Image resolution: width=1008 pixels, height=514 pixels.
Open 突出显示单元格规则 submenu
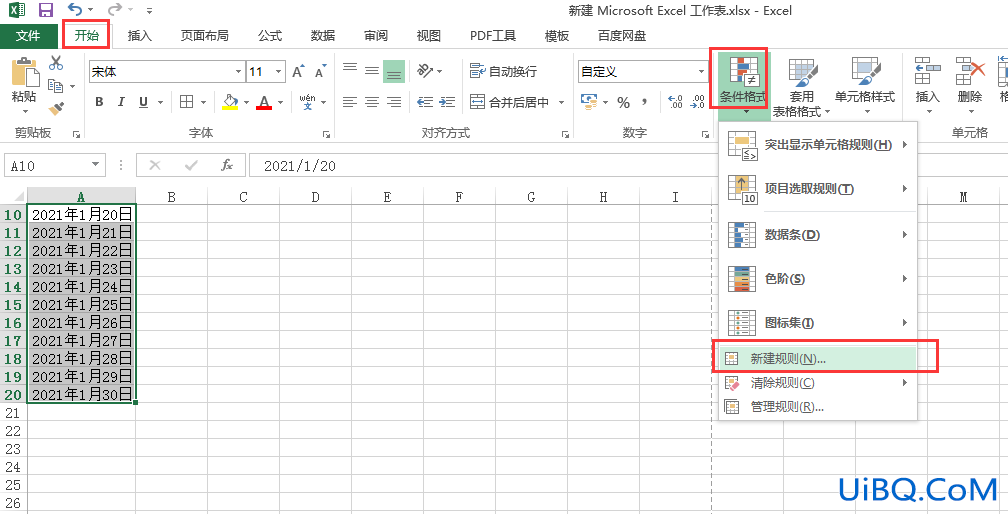tap(818, 145)
